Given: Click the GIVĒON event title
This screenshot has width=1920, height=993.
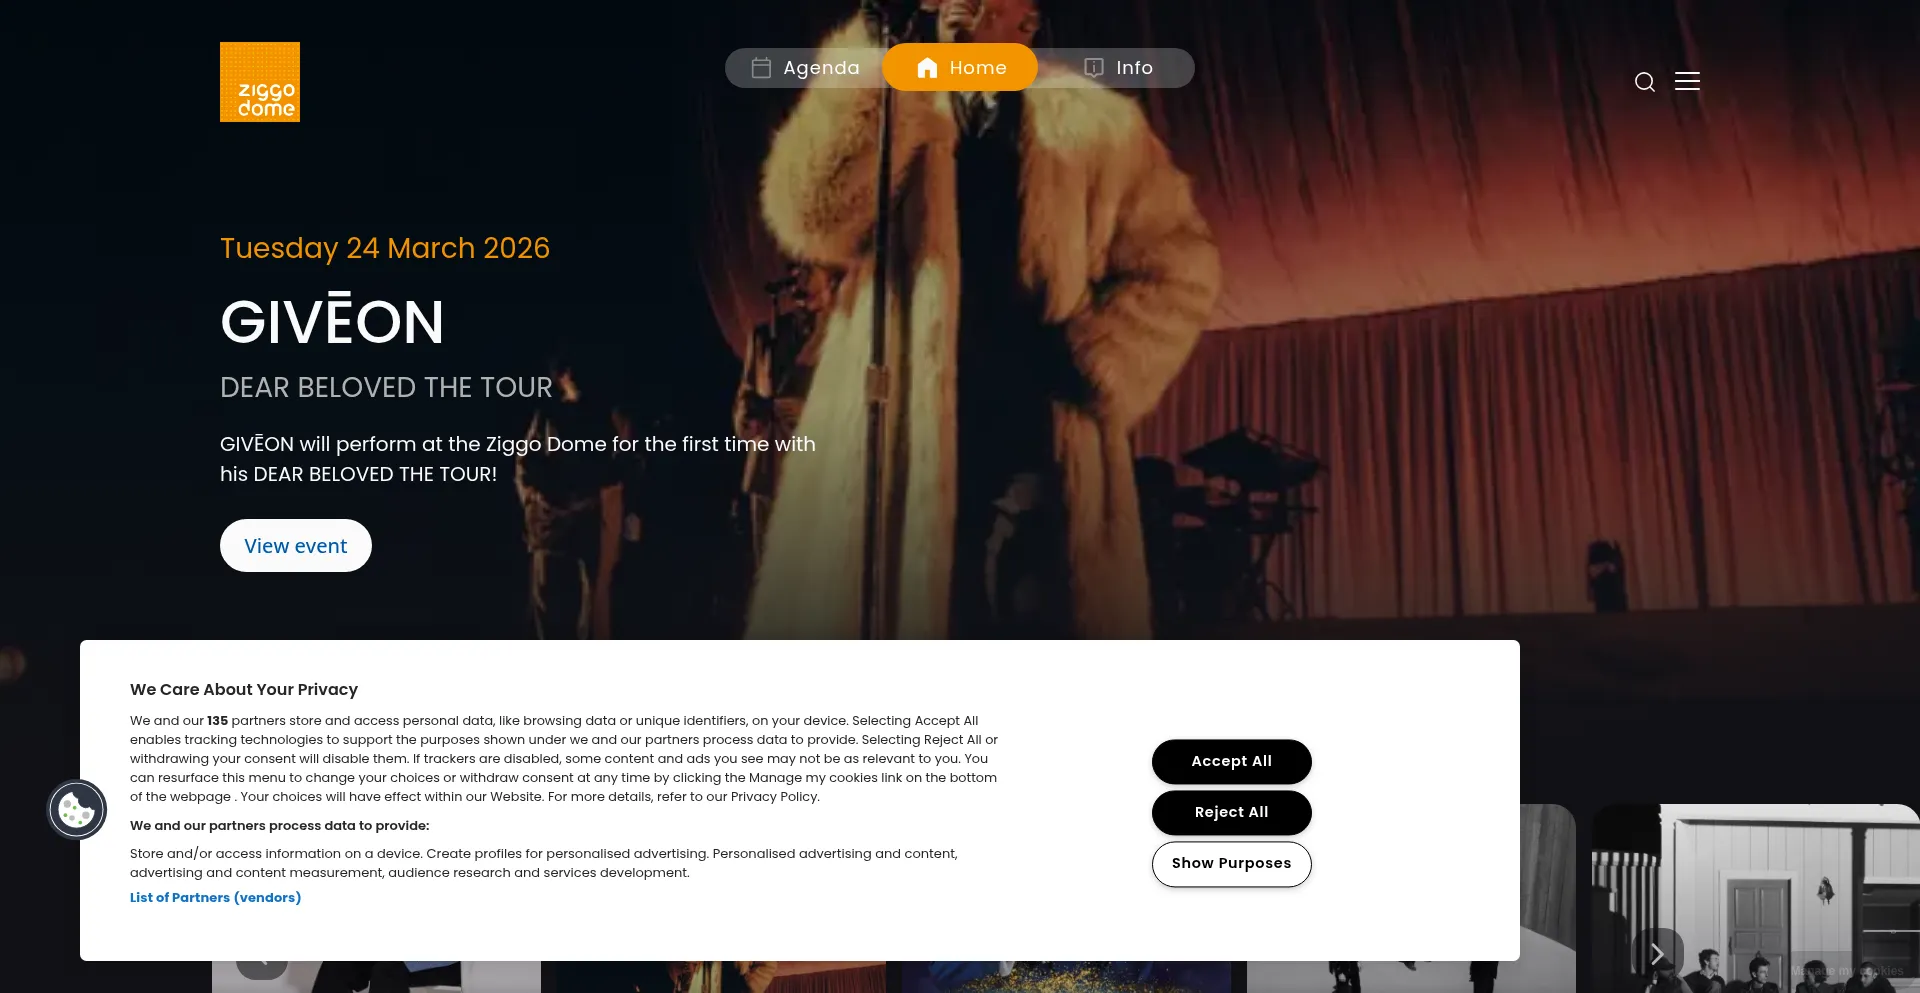Looking at the screenshot, I should click(x=332, y=322).
